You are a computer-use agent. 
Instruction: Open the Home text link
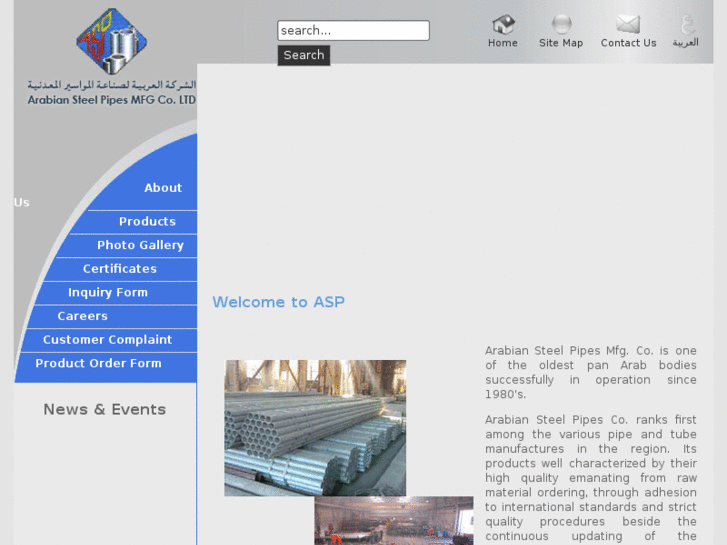click(503, 43)
